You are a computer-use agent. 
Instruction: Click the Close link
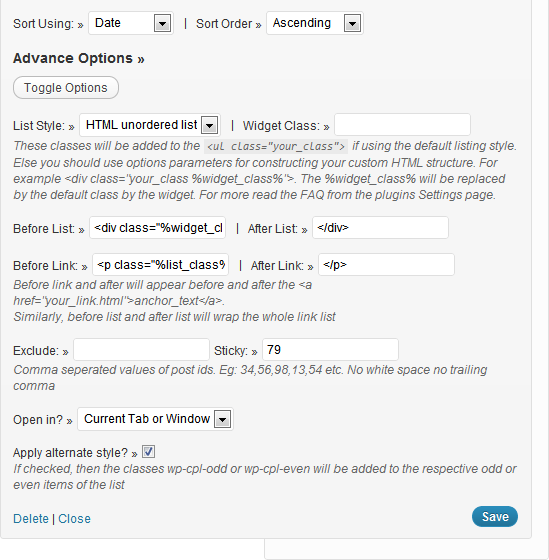(74, 519)
